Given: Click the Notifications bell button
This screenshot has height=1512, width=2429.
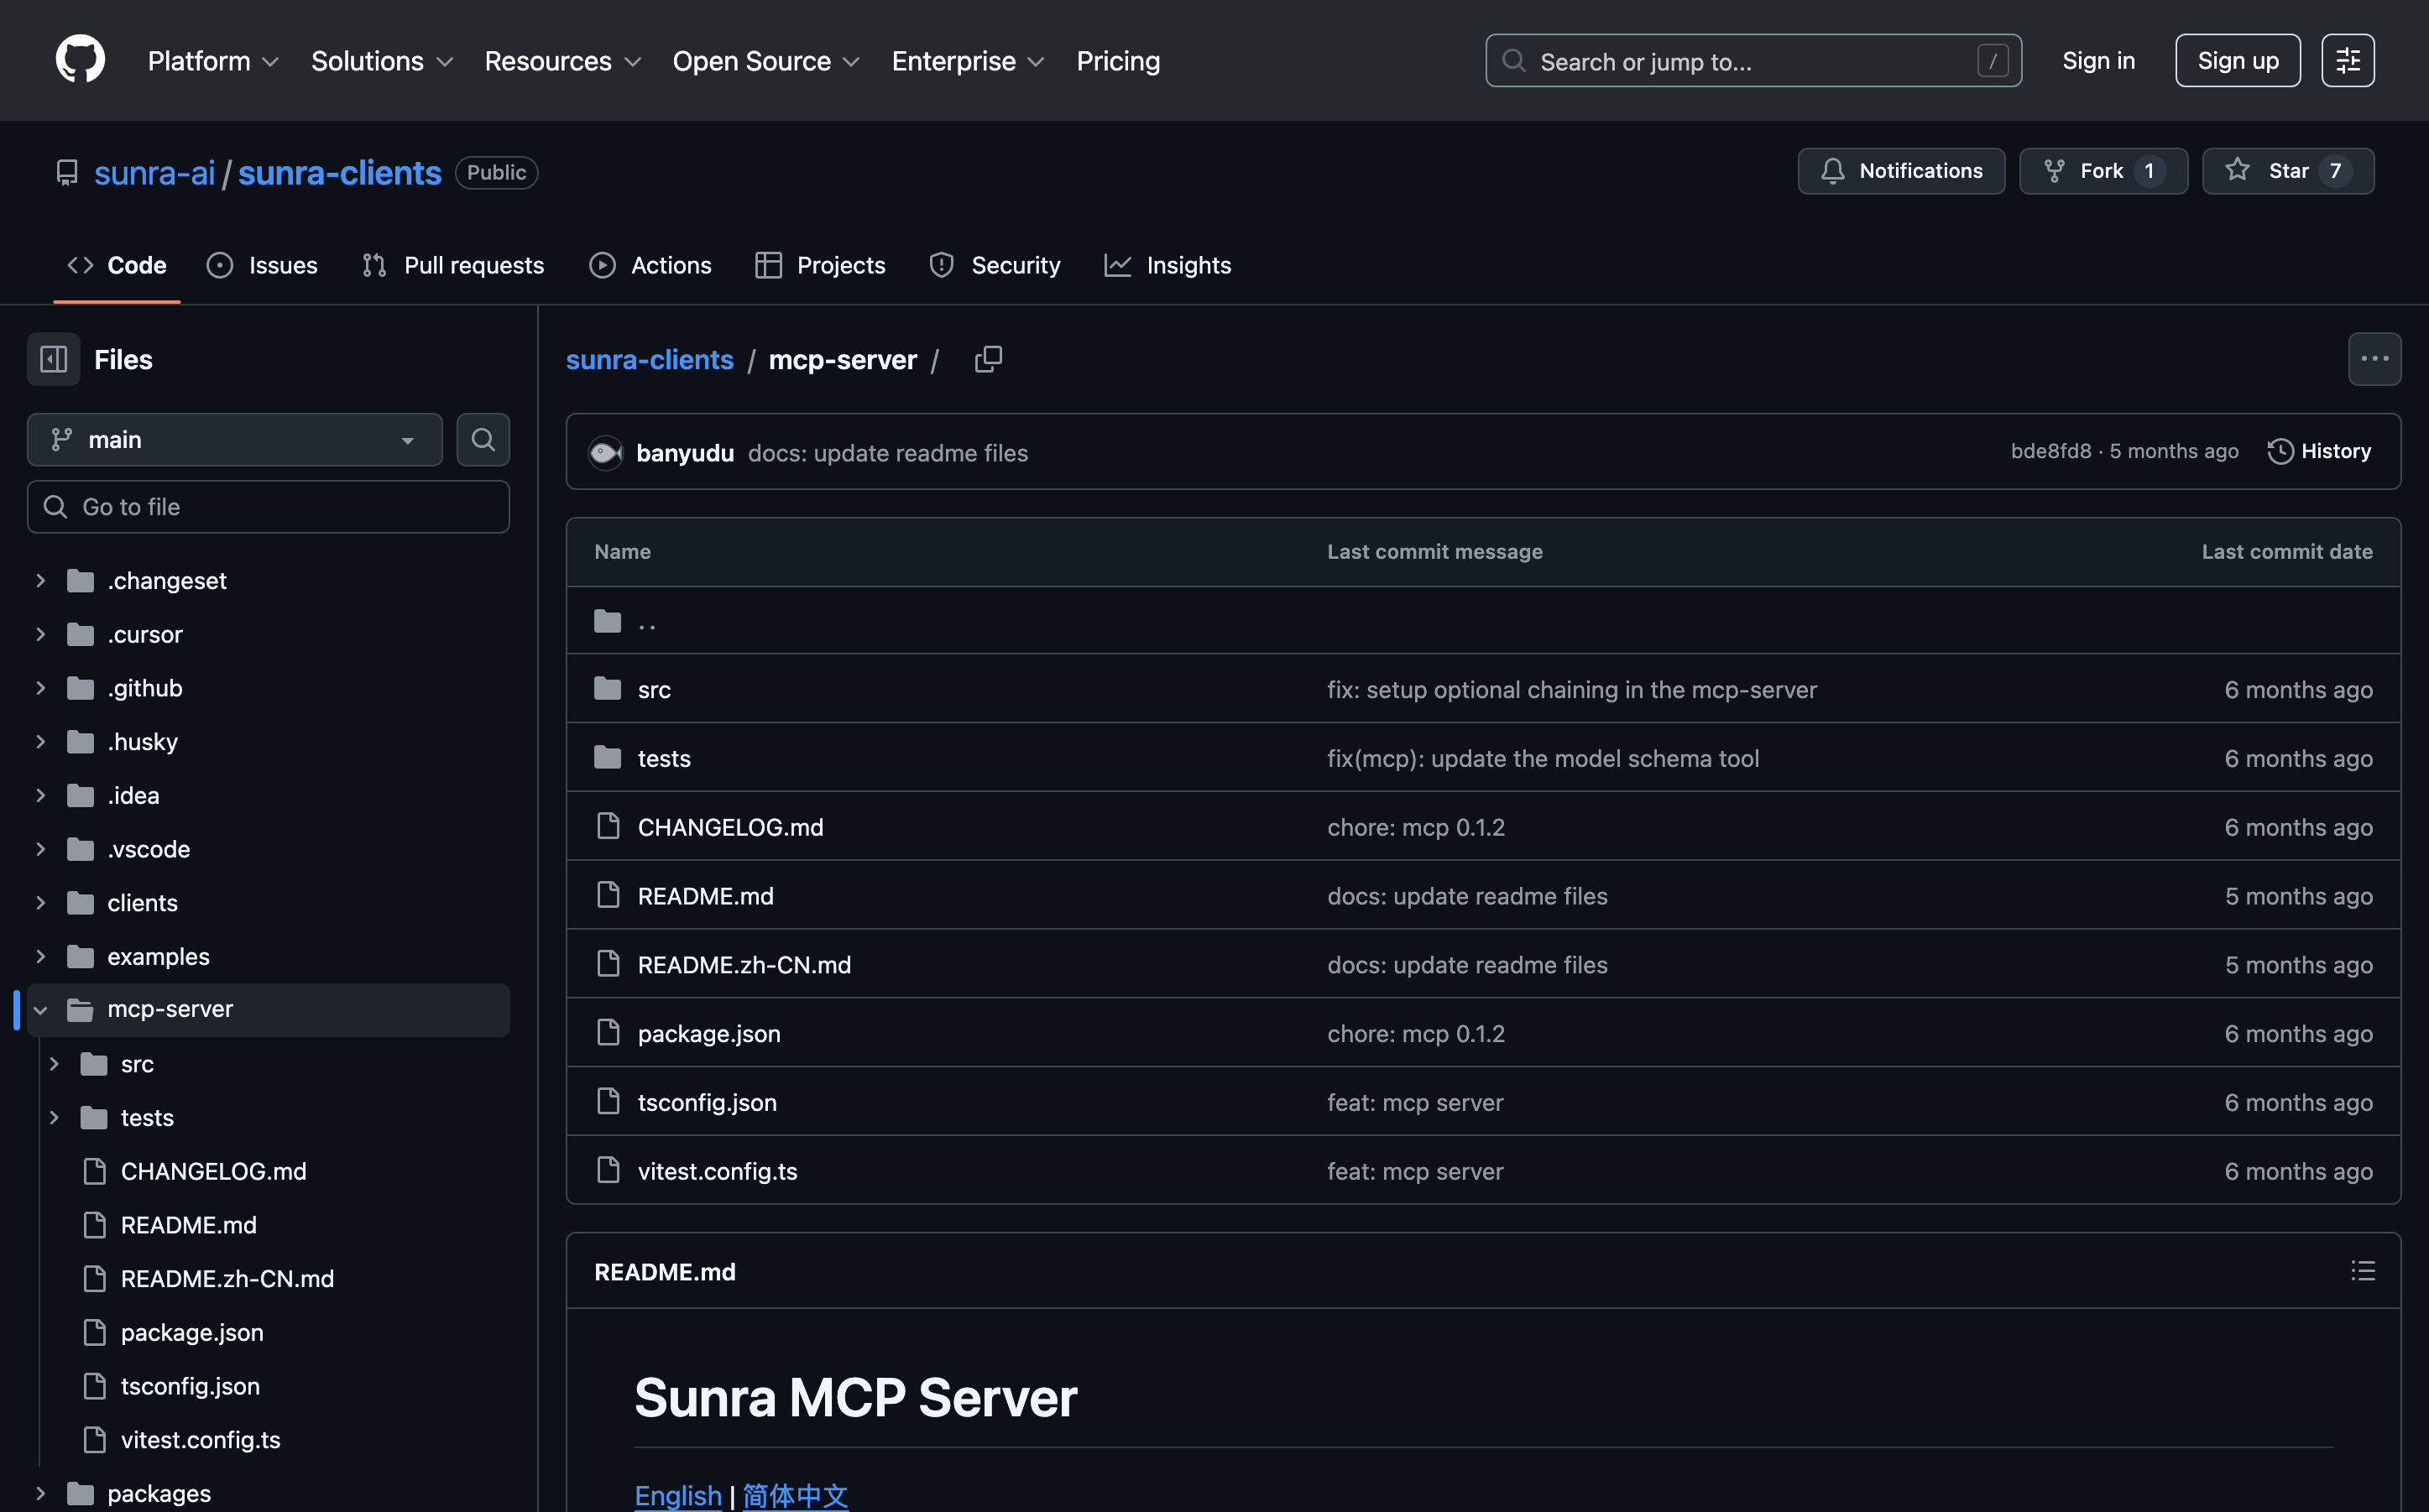Looking at the screenshot, I should [1901, 171].
